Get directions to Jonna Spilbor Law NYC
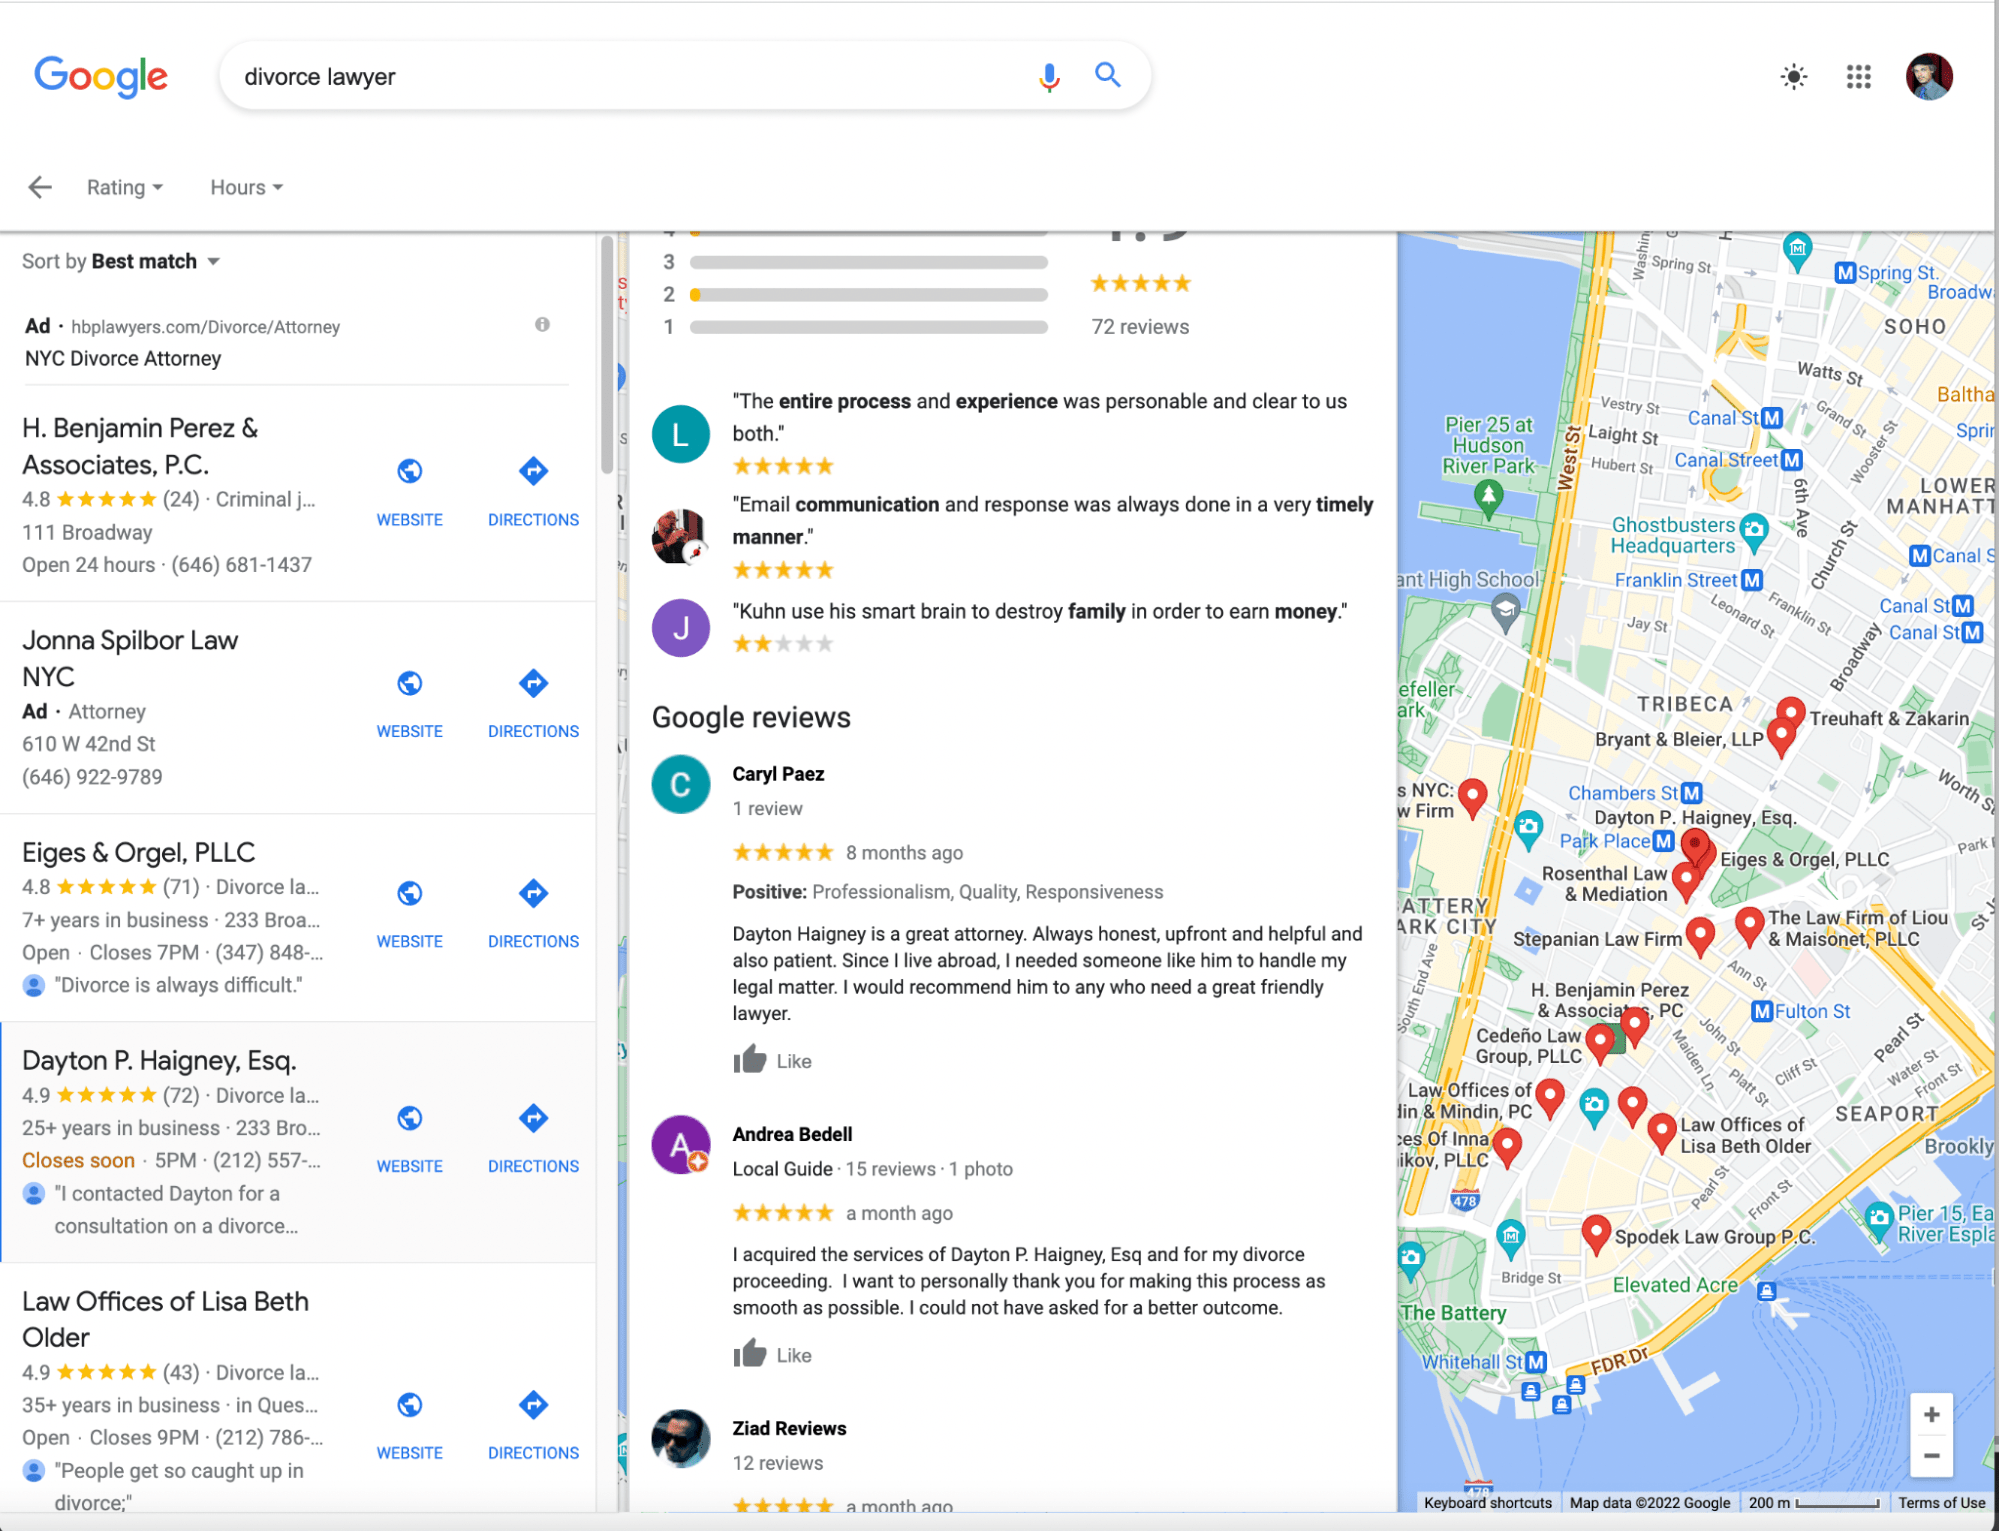The height and width of the screenshot is (1532, 1999). [533, 684]
